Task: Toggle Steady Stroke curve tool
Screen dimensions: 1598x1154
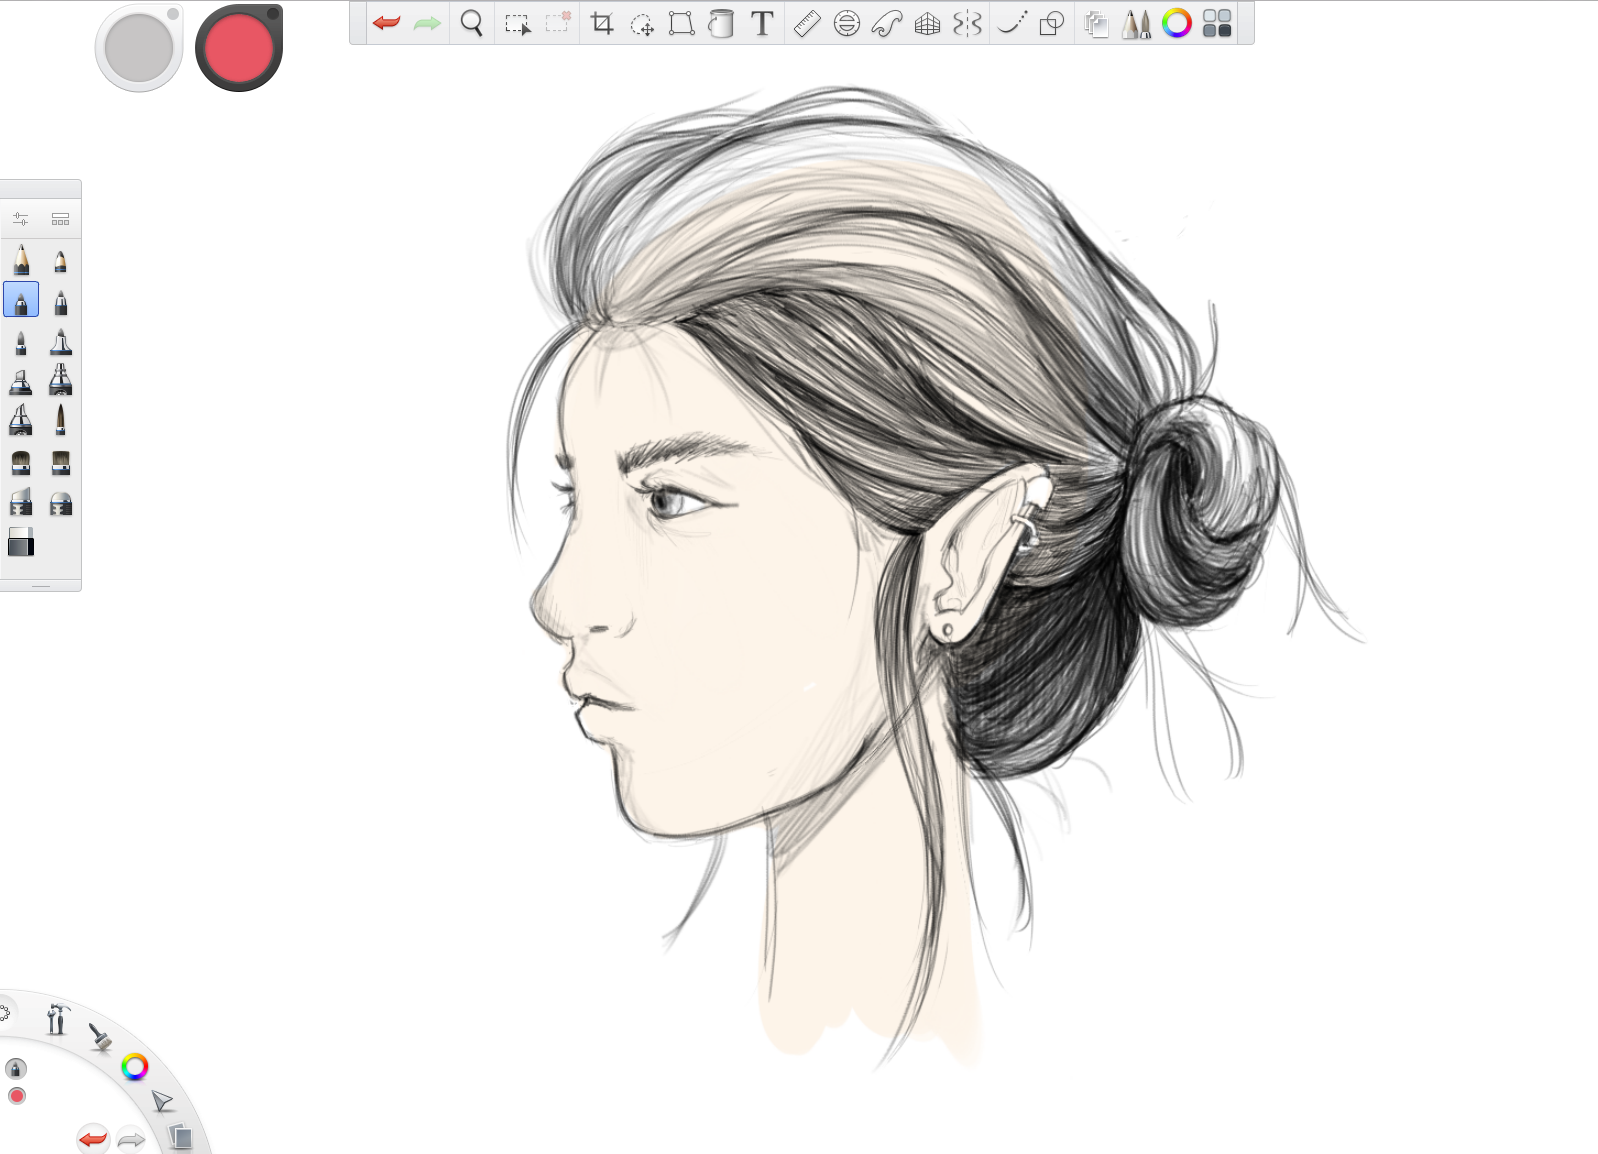Action: (1012, 23)
